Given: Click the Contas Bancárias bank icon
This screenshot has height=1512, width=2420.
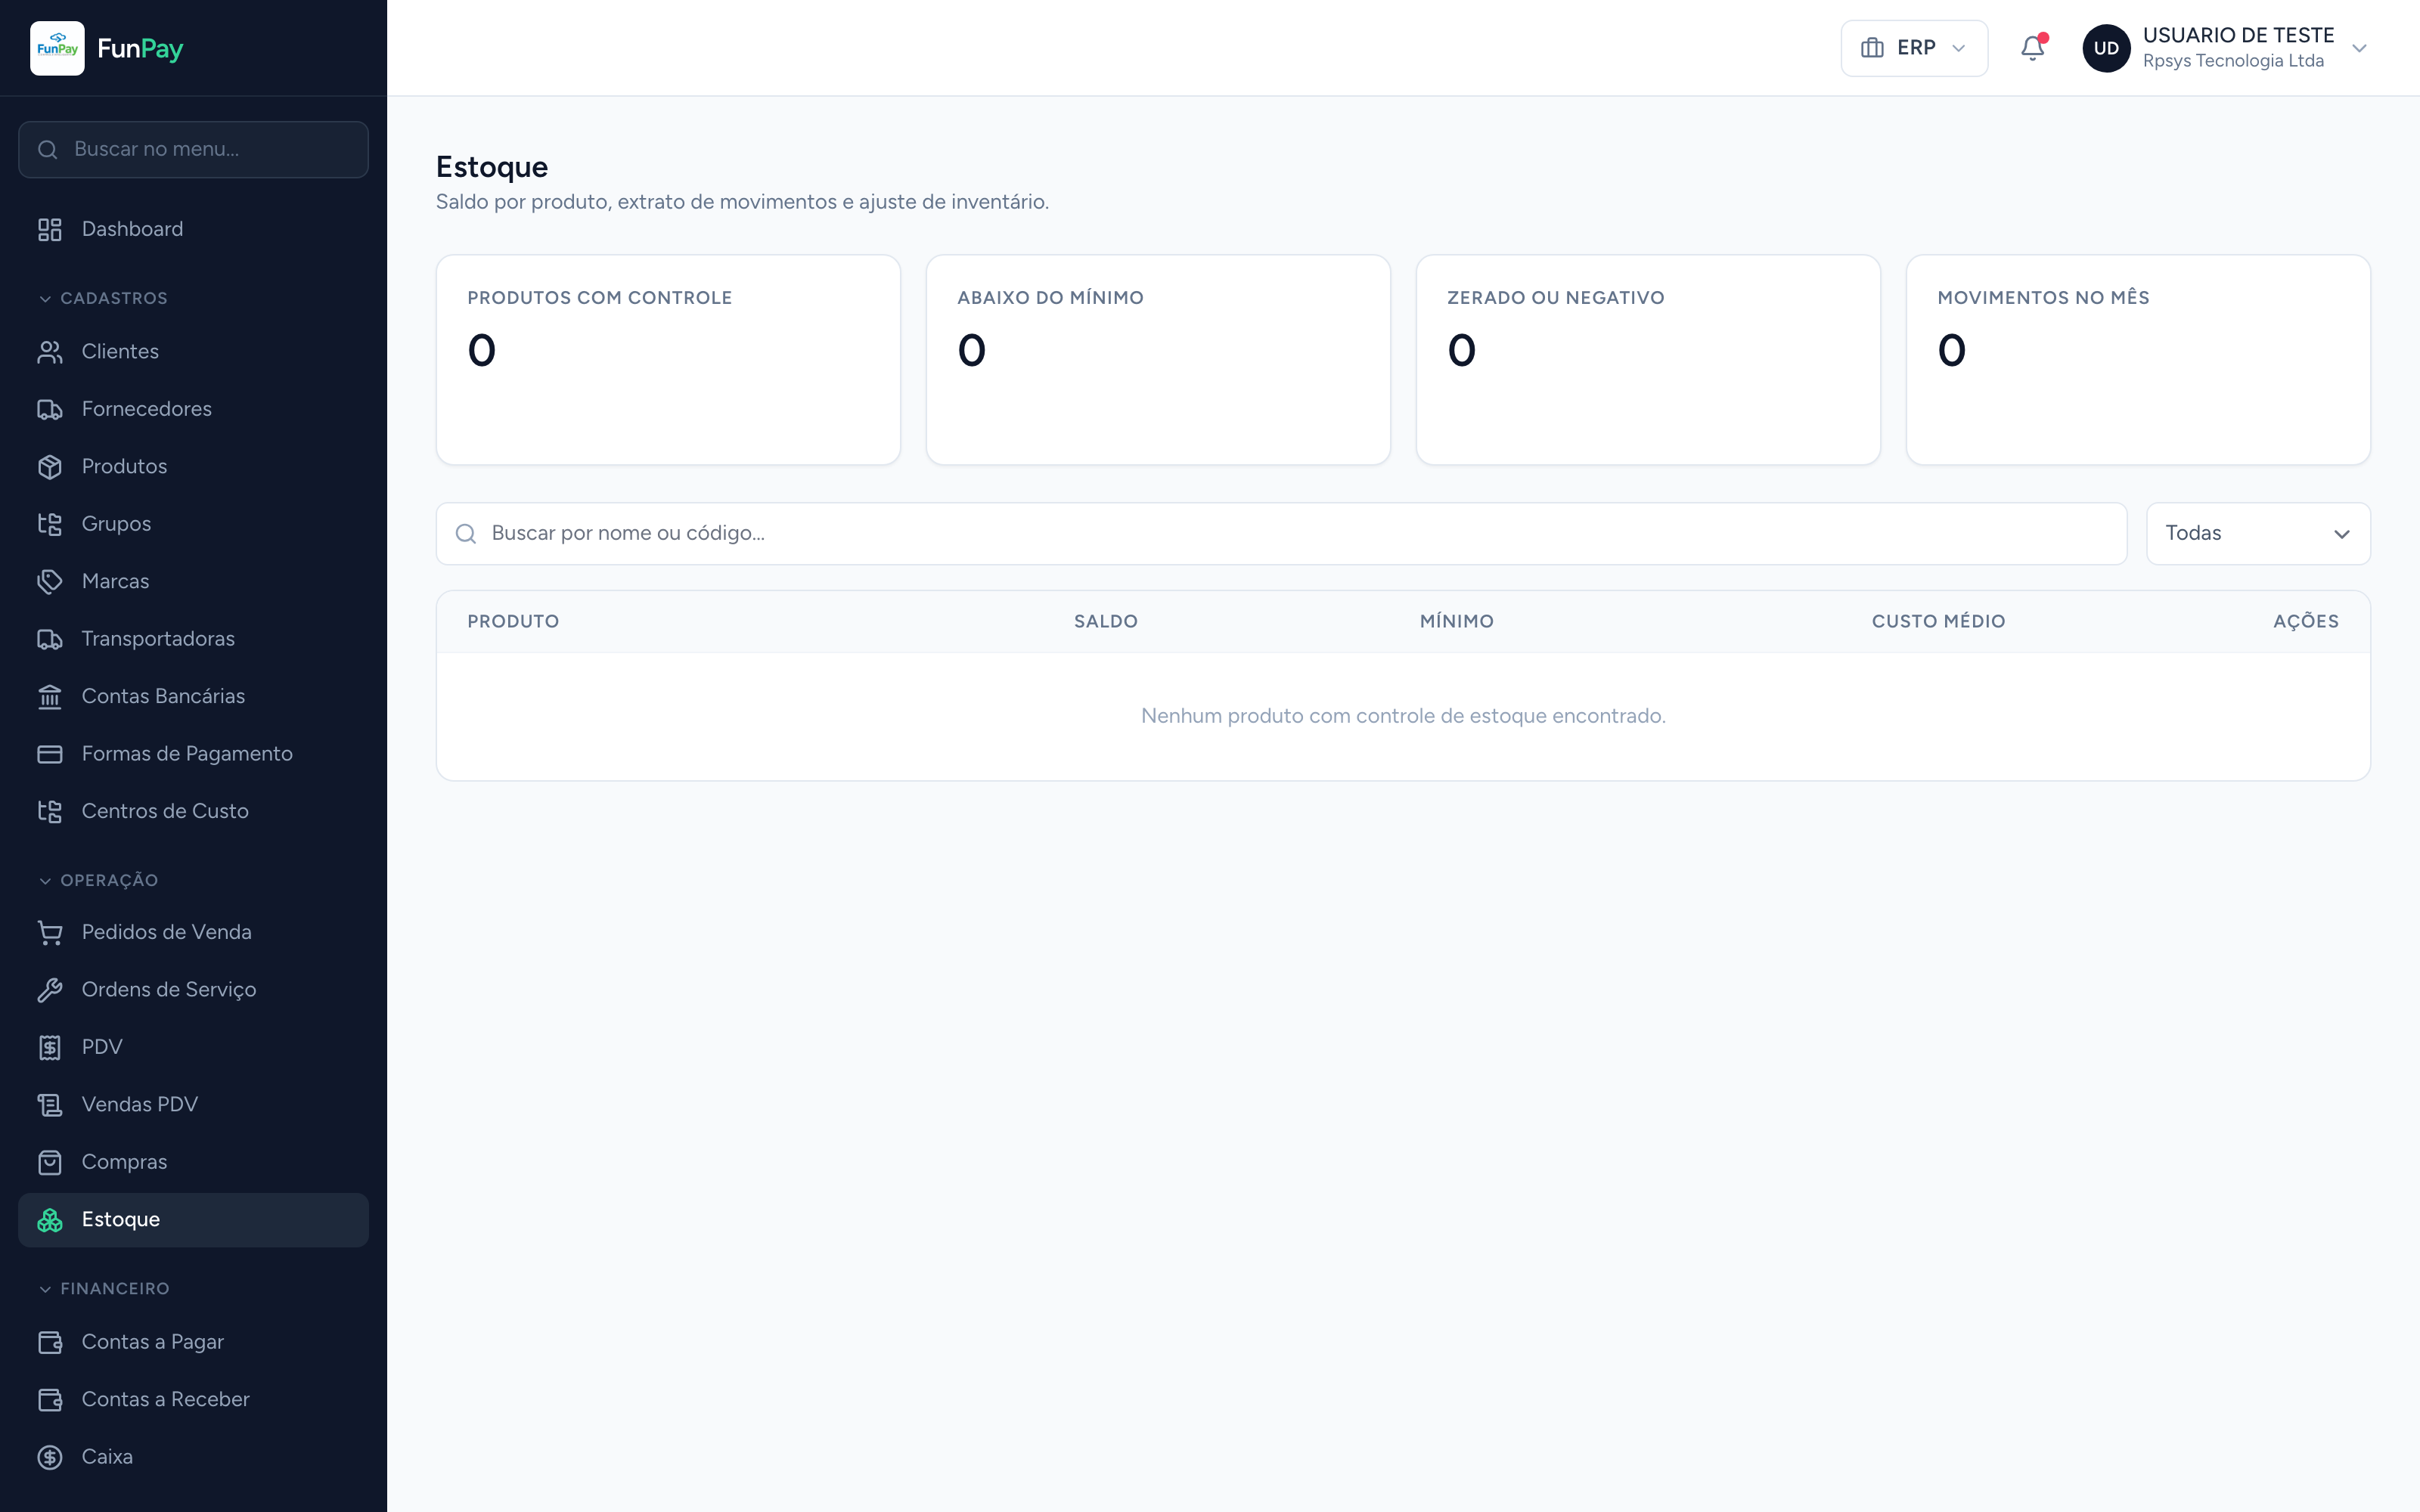Looking at the screenshot, I should [x=50, y=697].
